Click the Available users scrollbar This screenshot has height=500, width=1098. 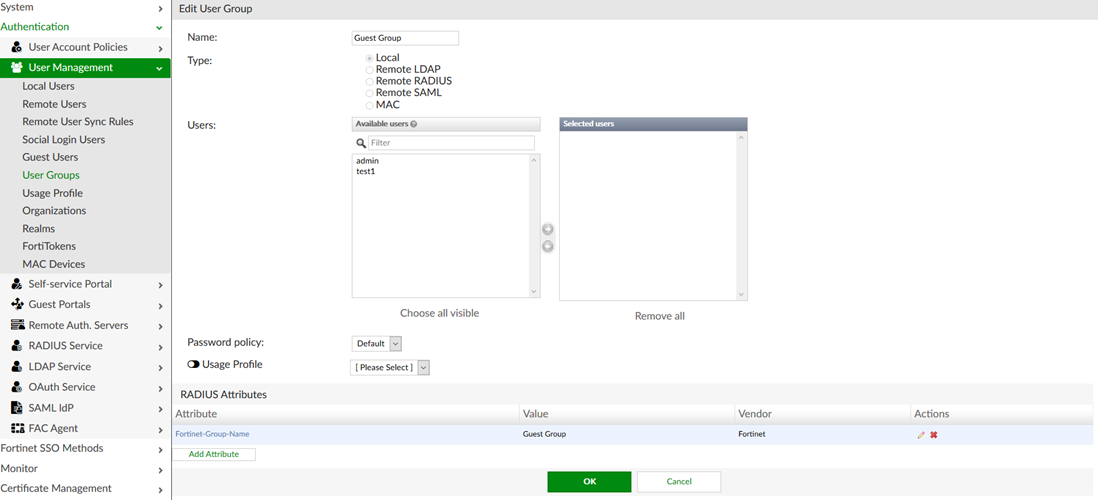pos(534,225)
